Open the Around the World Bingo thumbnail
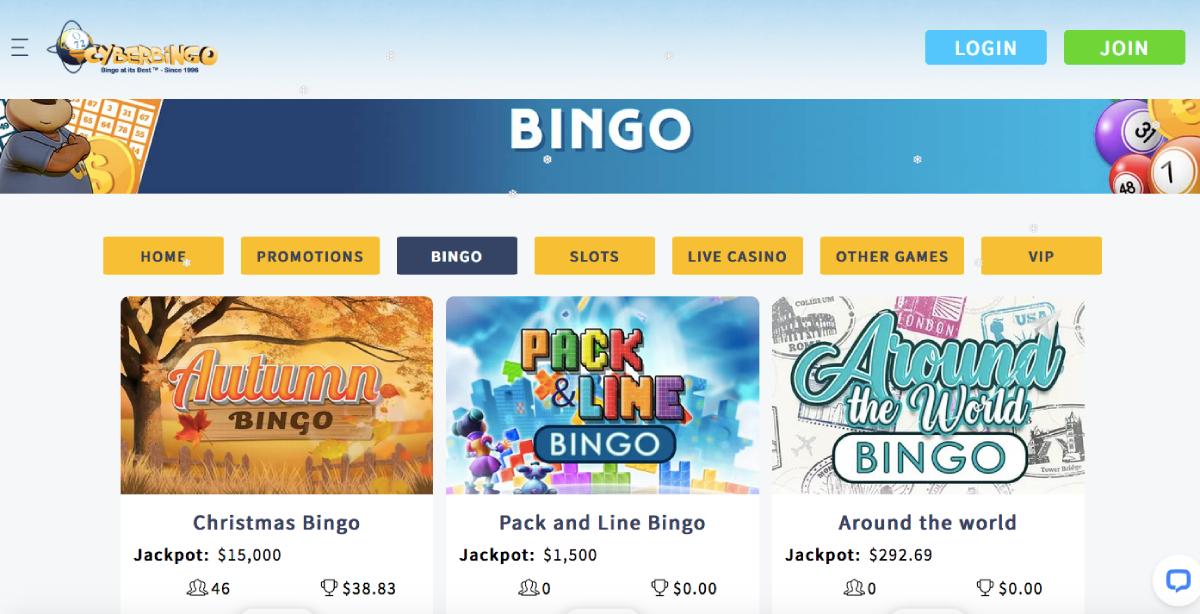Image resolution: width=1200 pixels, height=614 pixels. 928,395
